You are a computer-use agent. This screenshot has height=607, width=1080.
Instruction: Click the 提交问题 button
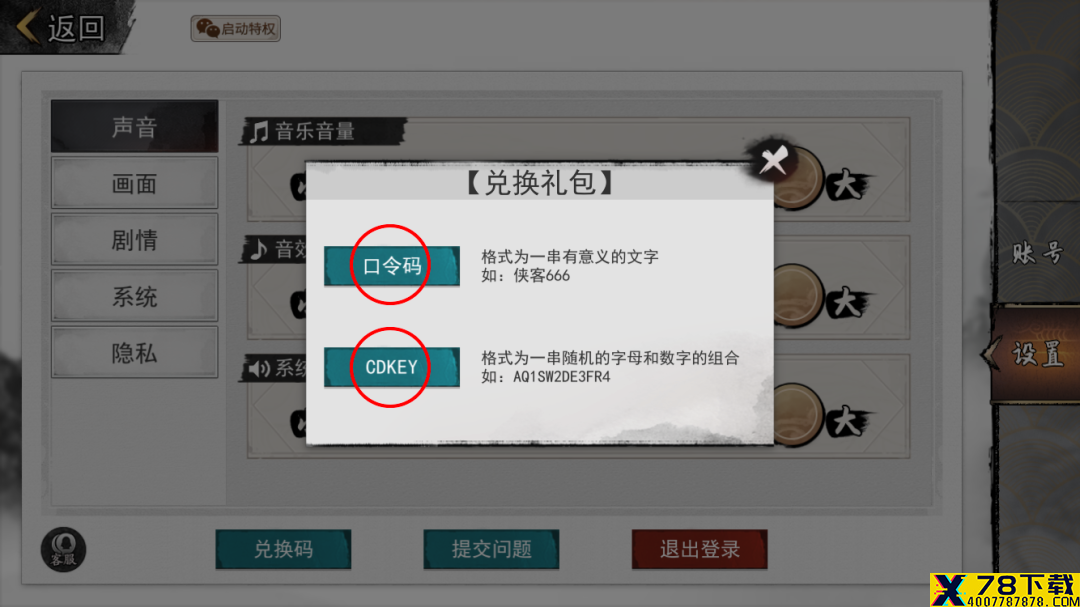tap(491, 549)
